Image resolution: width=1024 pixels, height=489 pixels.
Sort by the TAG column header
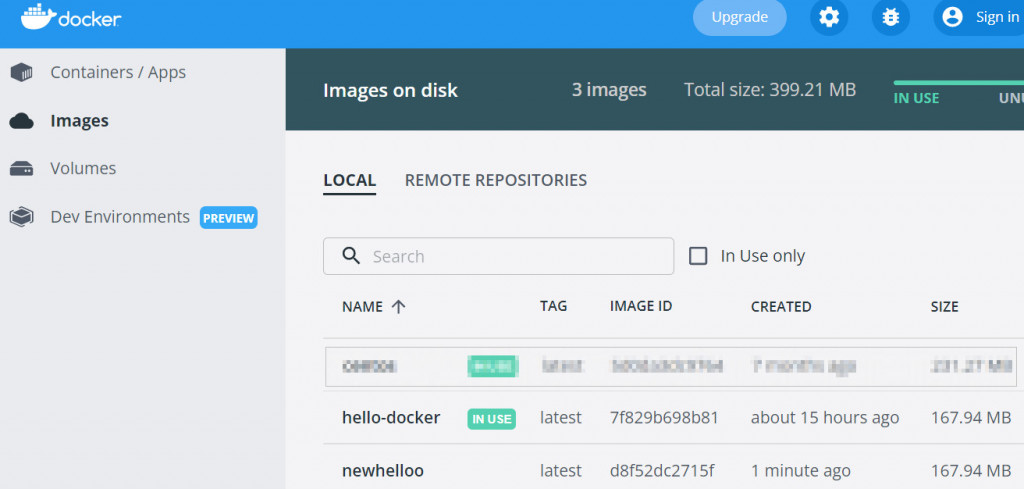pyautogui.click(x=553, y=306)
